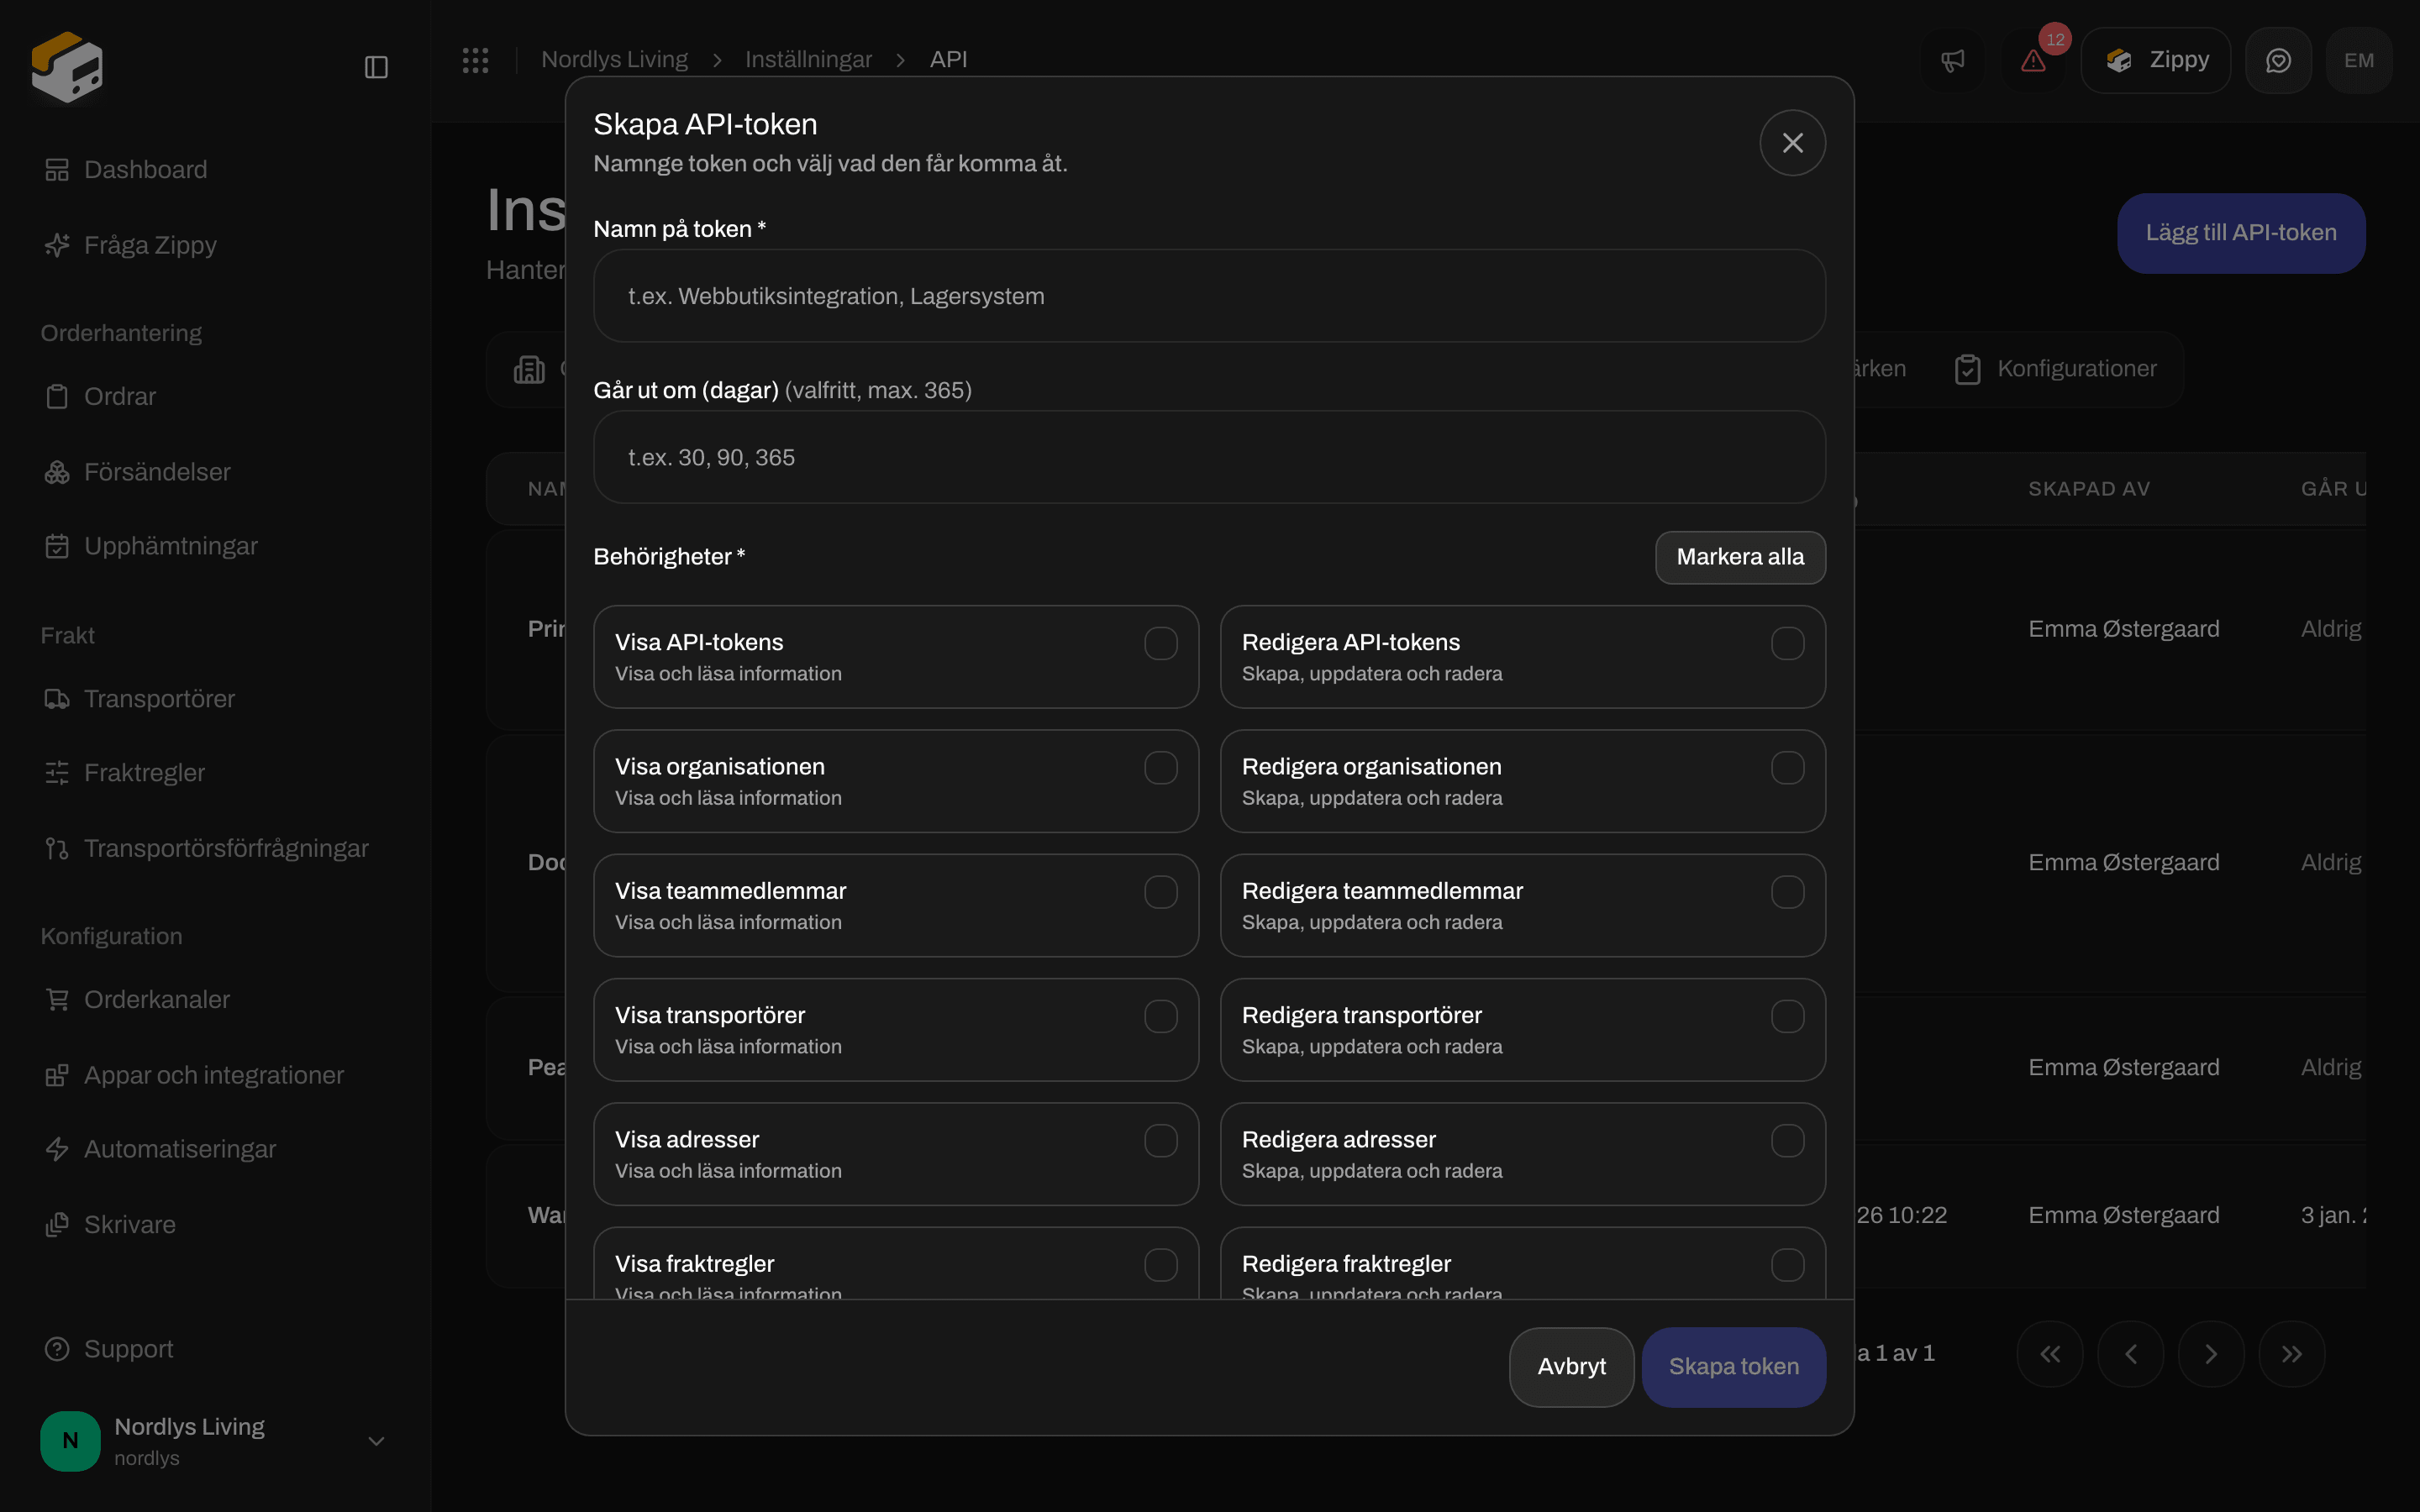Image resolution: width=2420 pixels, height=1512 pixels.
Task: Click the Fråga Zippy sparkle icon
Action: (57, 245)
